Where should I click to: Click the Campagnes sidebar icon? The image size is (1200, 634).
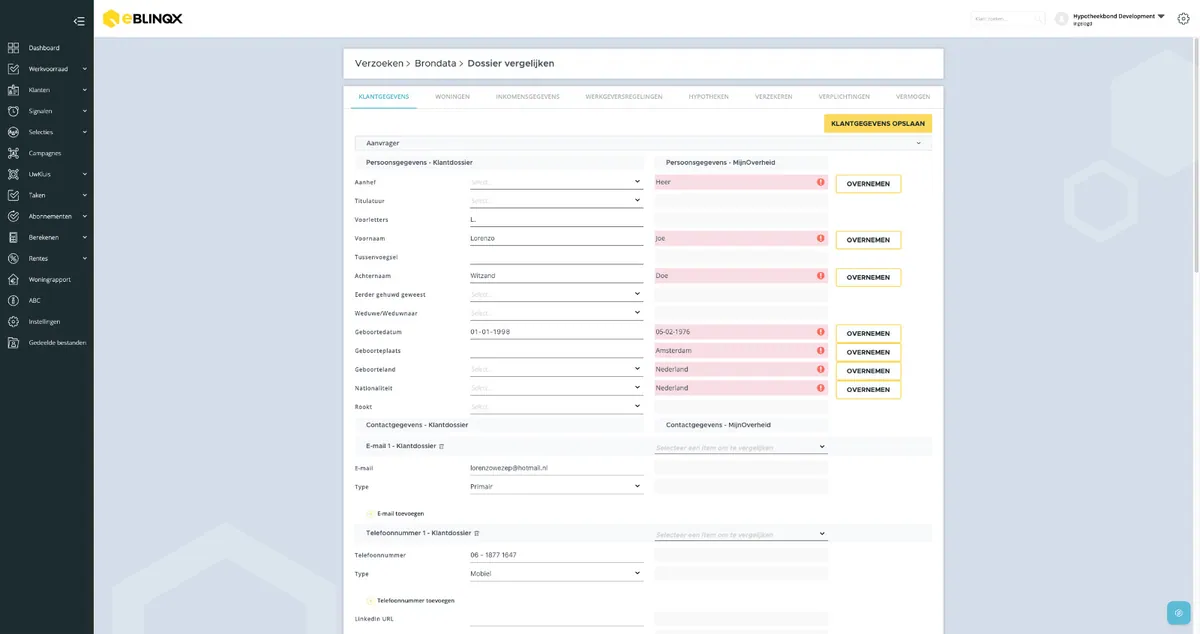[13, 153]
